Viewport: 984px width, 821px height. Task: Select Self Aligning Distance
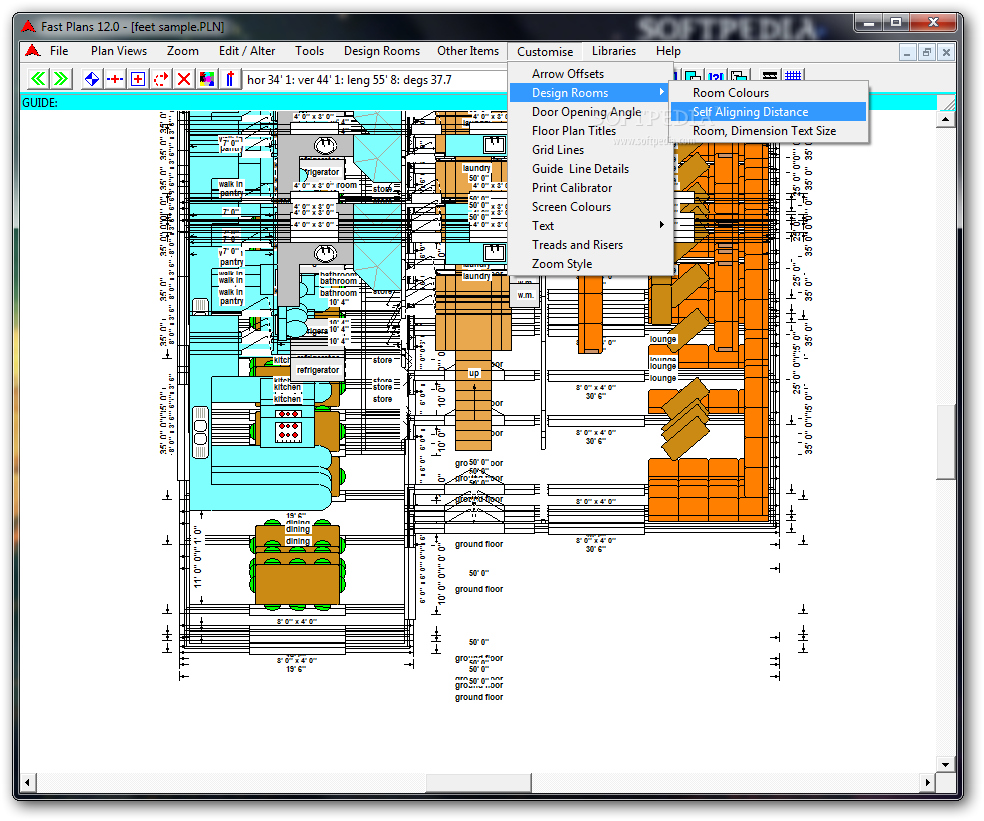(769, 112)
